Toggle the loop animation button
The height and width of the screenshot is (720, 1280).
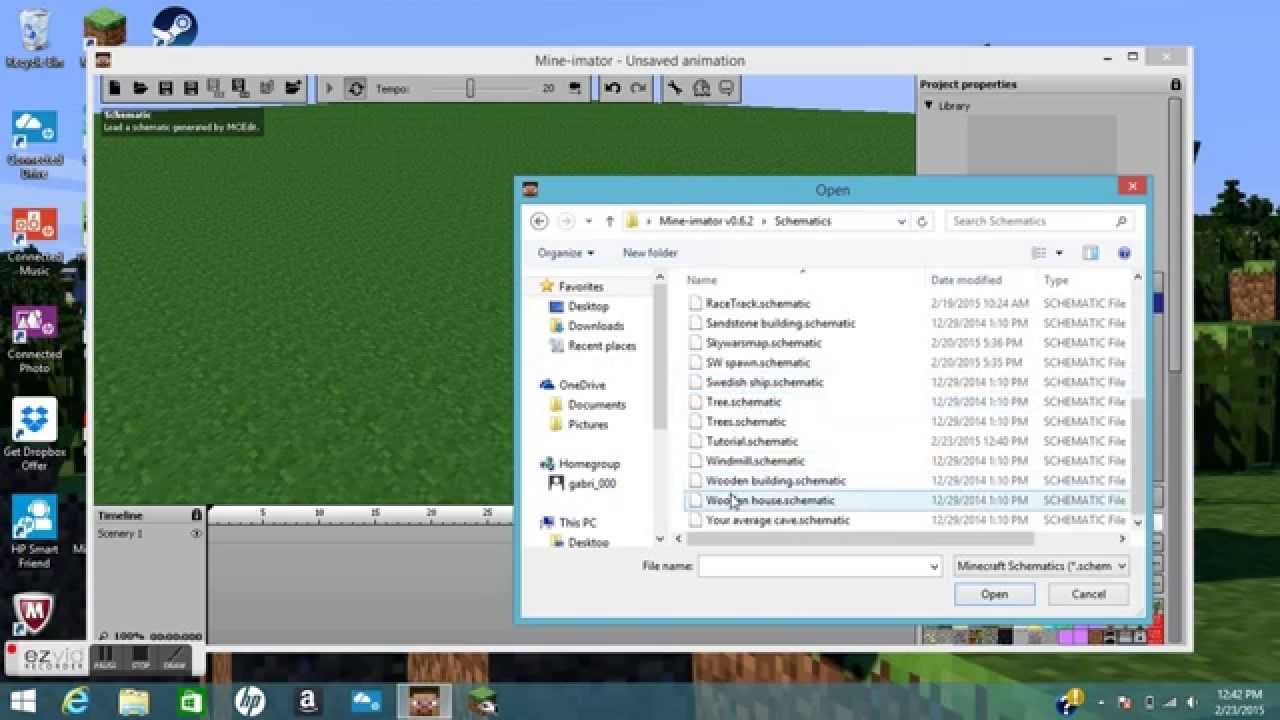point(356,89)
